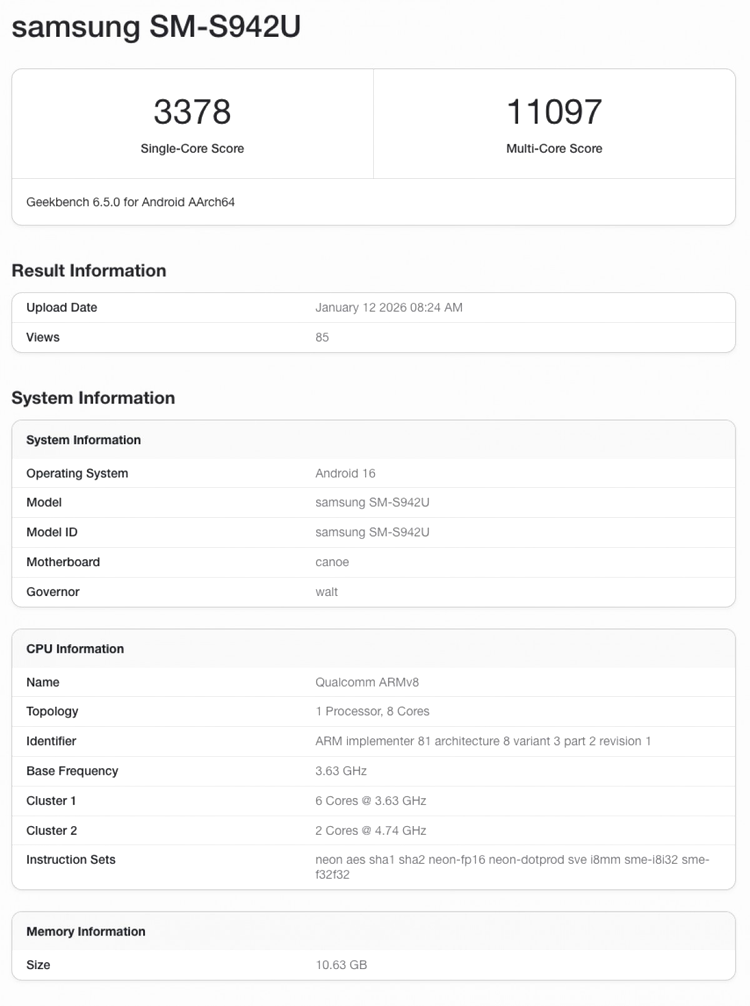
Task: Click the Multi-Core Score label
Action: coord(554,148)
